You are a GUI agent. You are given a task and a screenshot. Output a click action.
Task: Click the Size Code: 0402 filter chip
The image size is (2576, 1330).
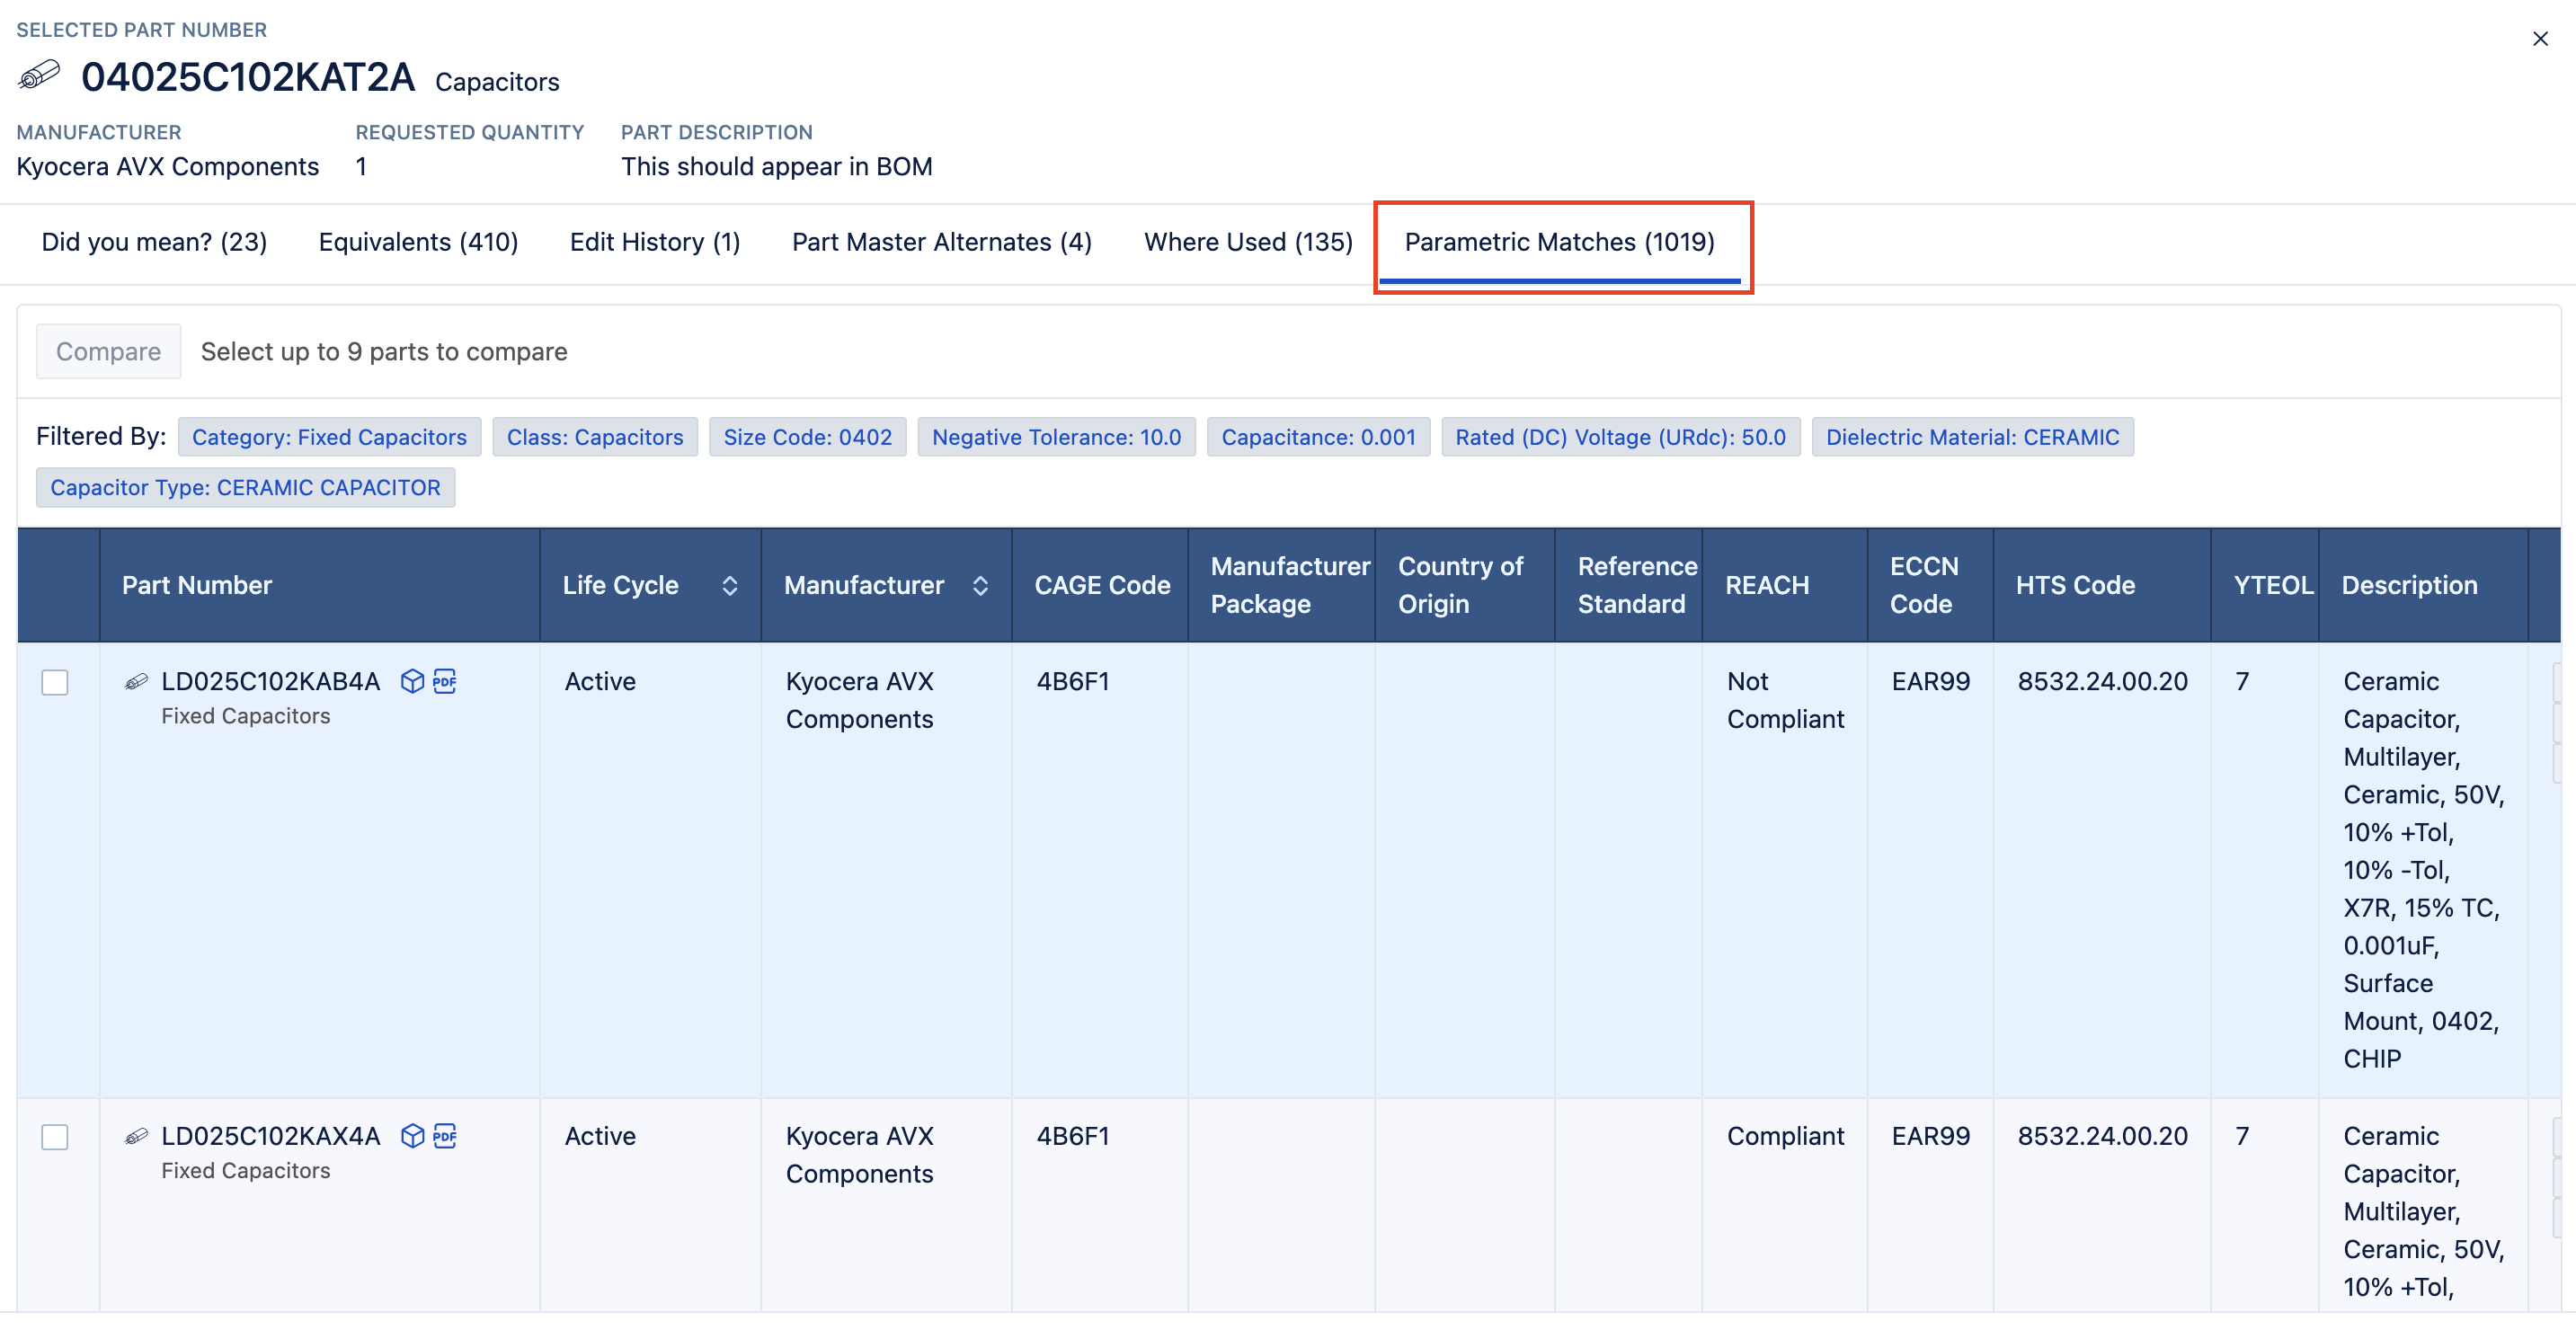807,437
